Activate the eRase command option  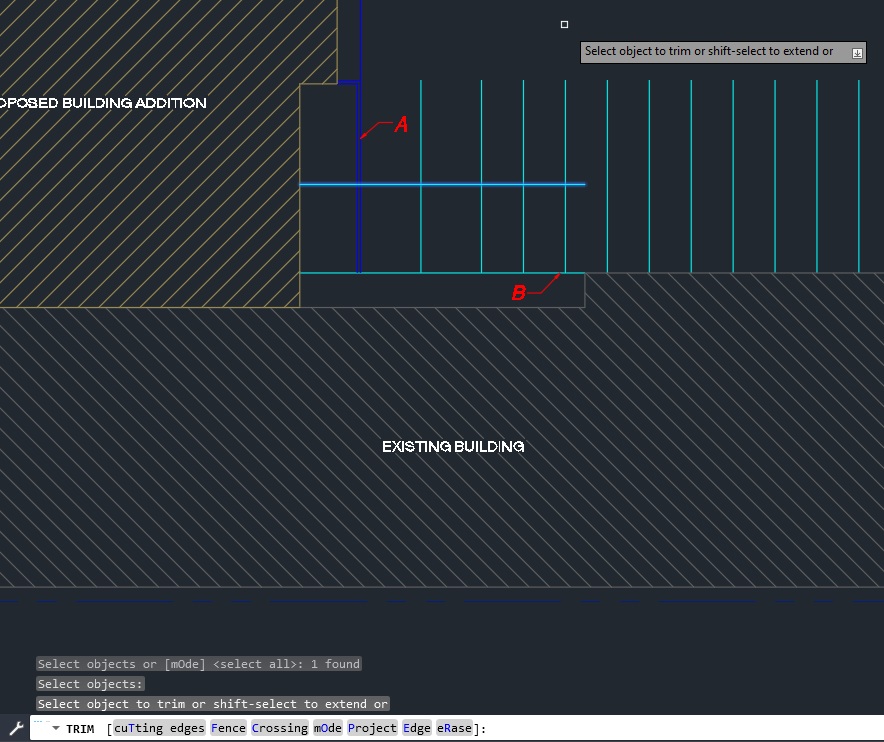453,728
